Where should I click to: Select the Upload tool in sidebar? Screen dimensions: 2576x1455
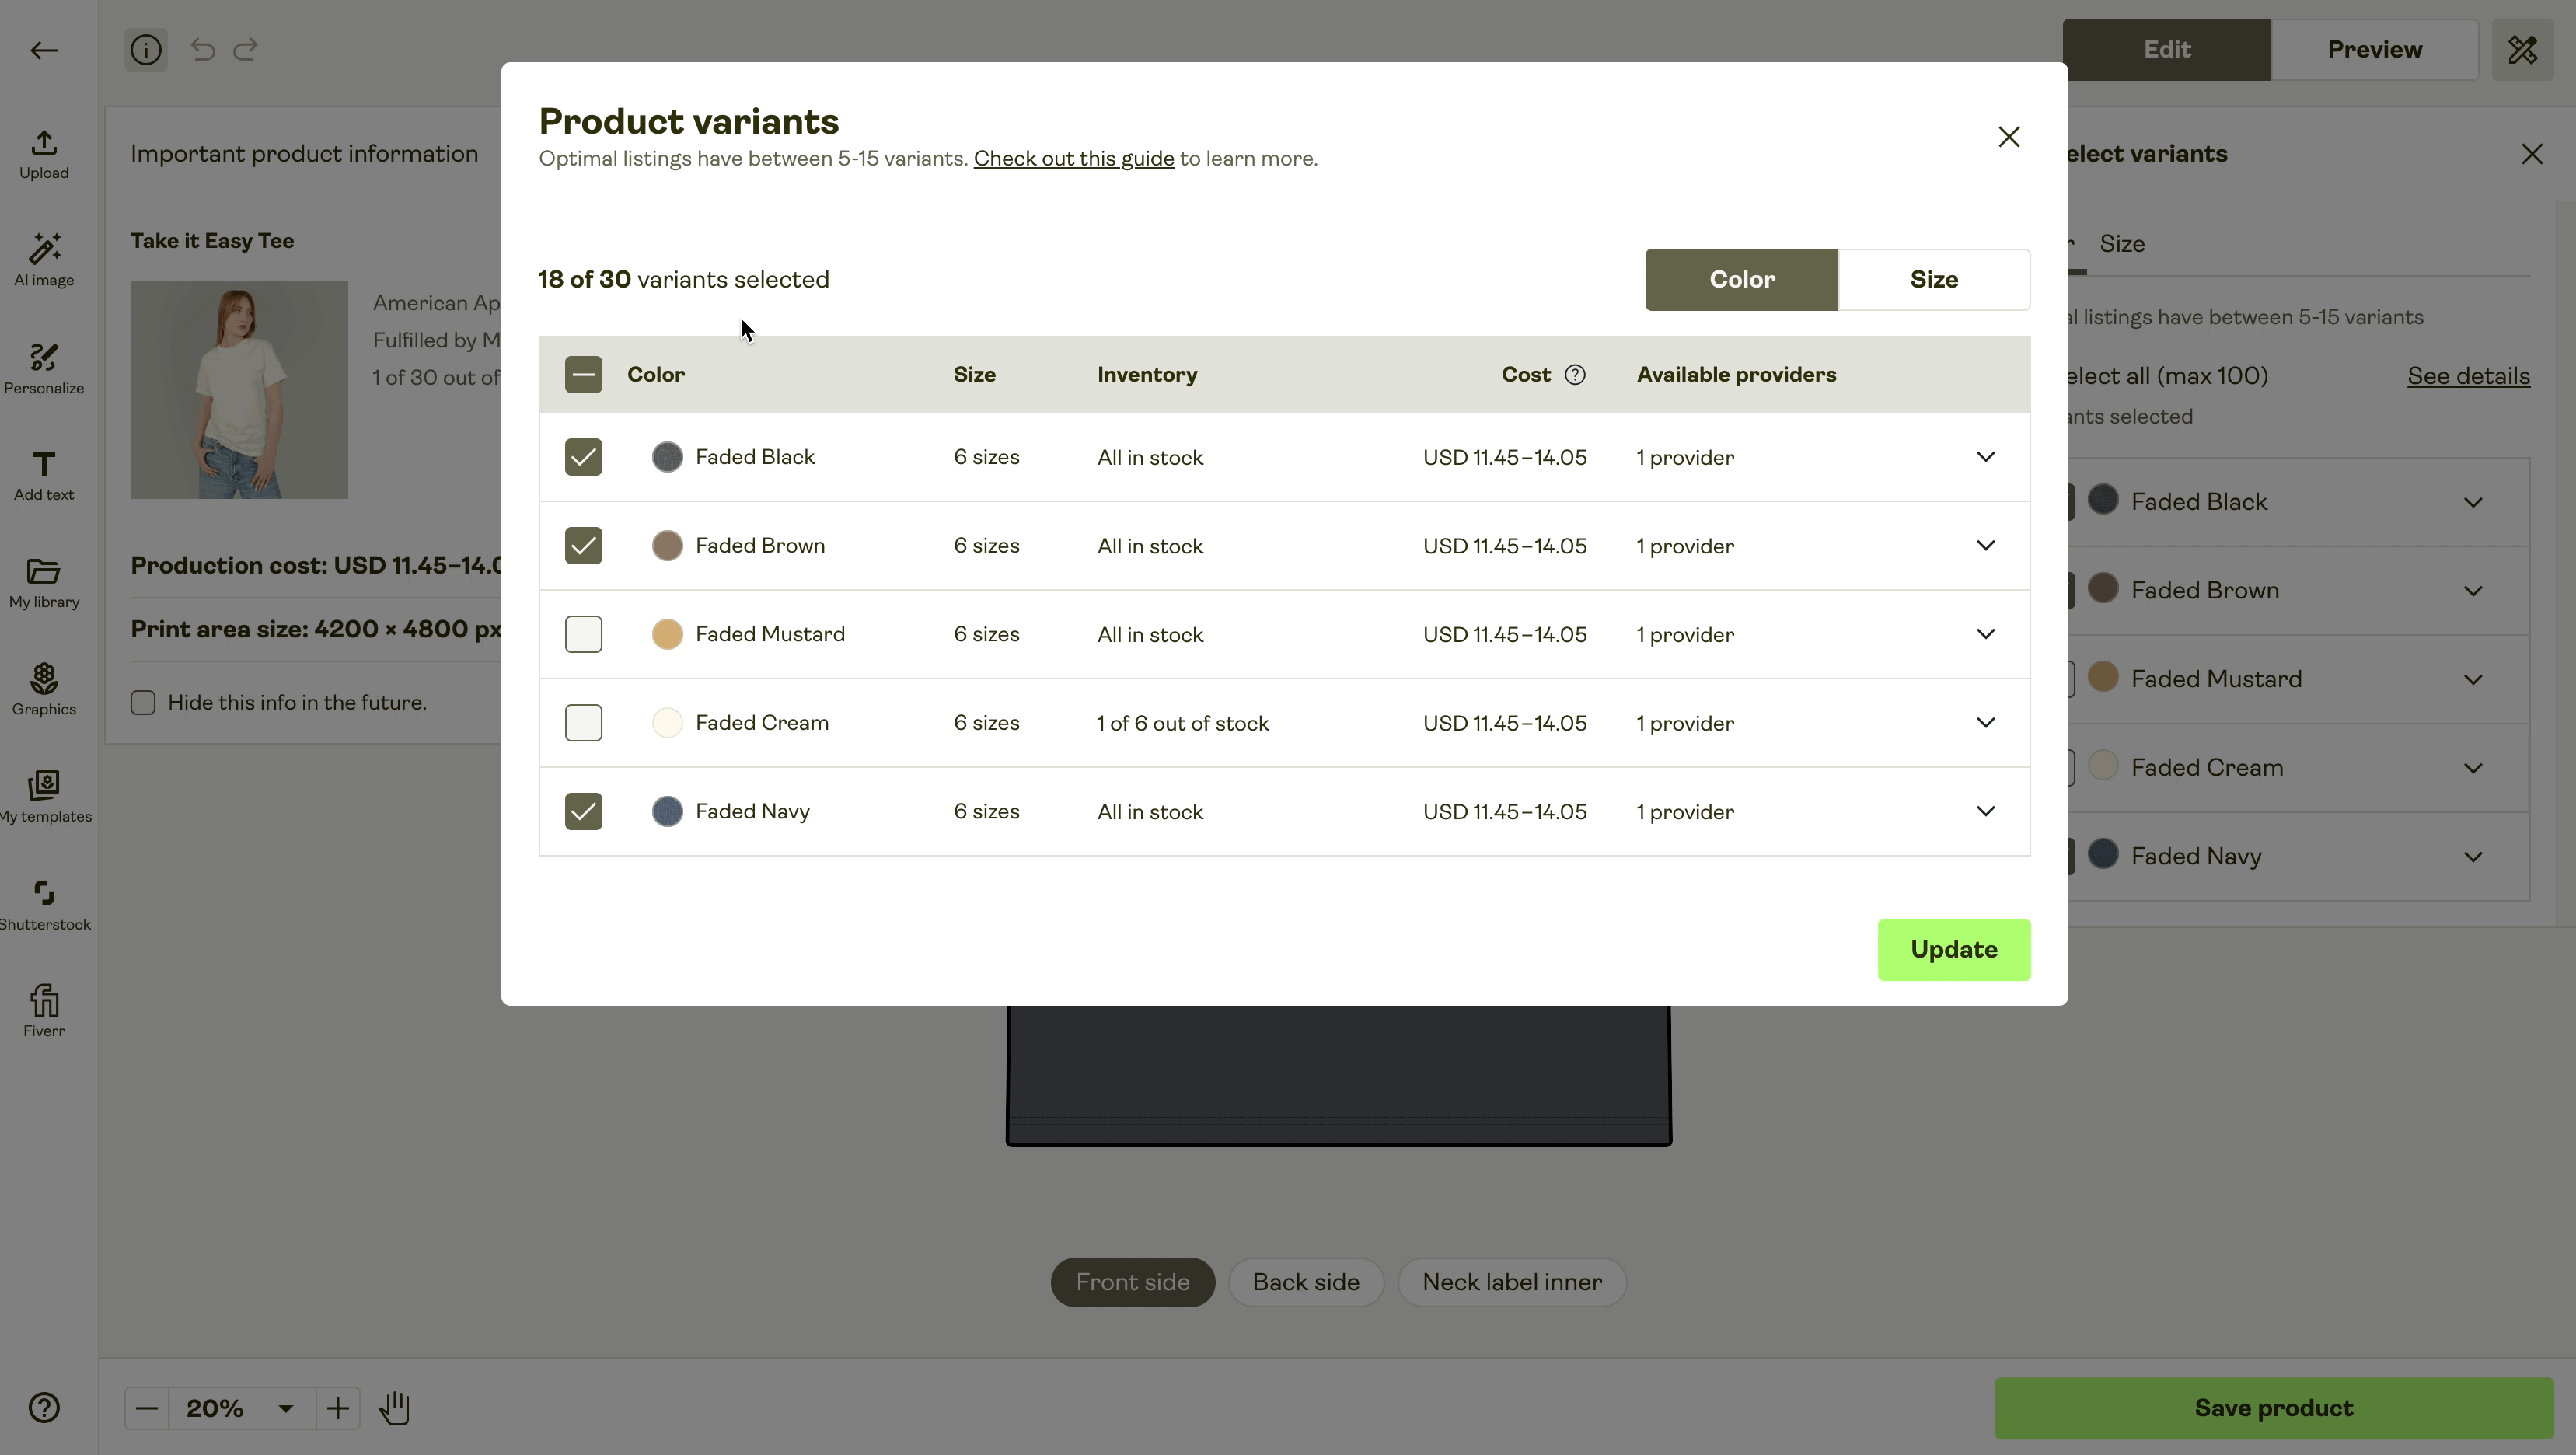tap(43, 155)
